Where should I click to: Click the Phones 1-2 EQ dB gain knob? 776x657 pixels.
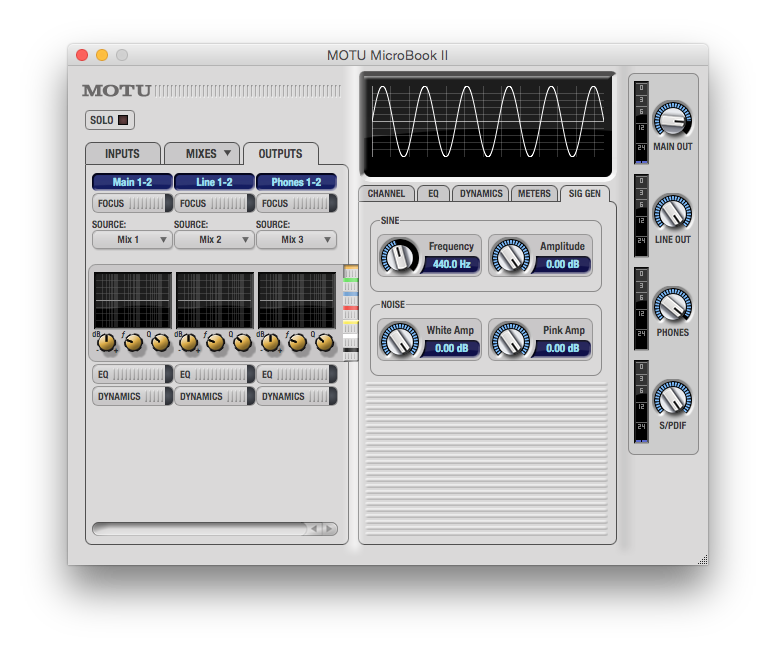[x=271, y=342]
